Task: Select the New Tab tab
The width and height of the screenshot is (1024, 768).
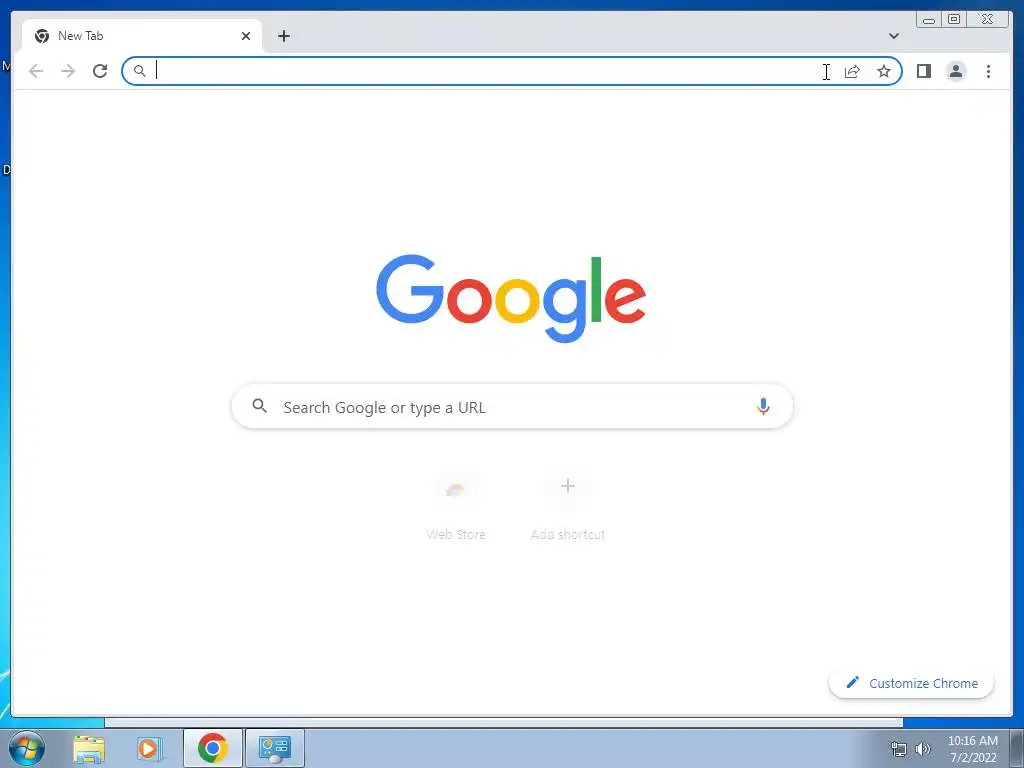Action: click(142, 36)
